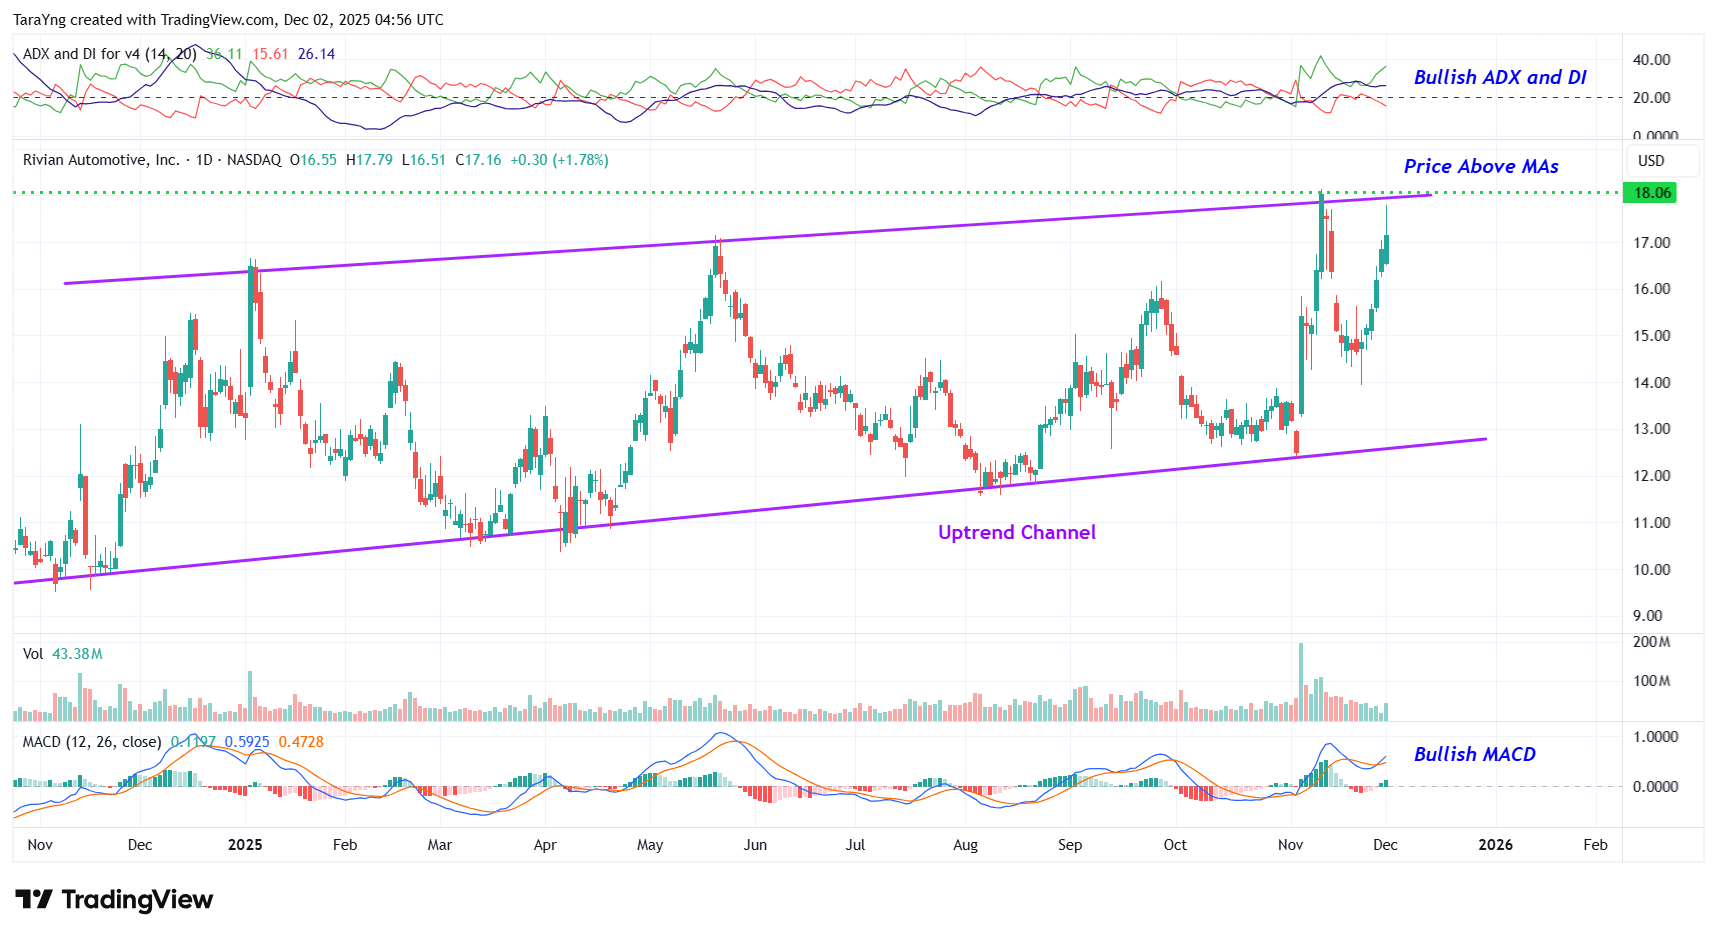This screenshot has width=1717, height=937.
Task: Click the MACD orange 0.4728 signal value
Action: click(x=301, y=742)
